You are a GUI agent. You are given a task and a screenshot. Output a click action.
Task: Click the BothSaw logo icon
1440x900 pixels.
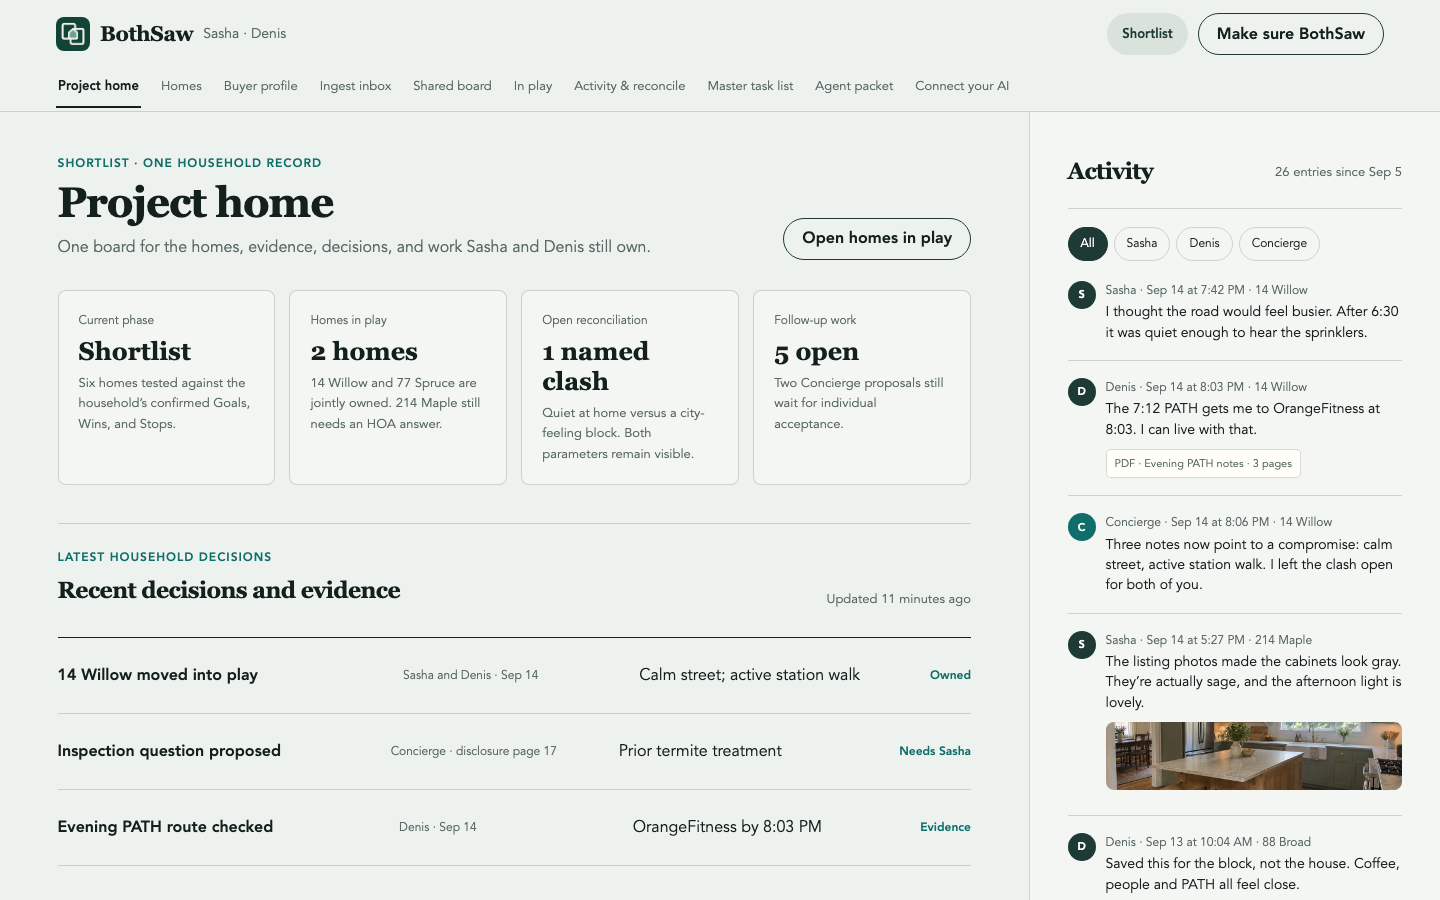point(73,34)
